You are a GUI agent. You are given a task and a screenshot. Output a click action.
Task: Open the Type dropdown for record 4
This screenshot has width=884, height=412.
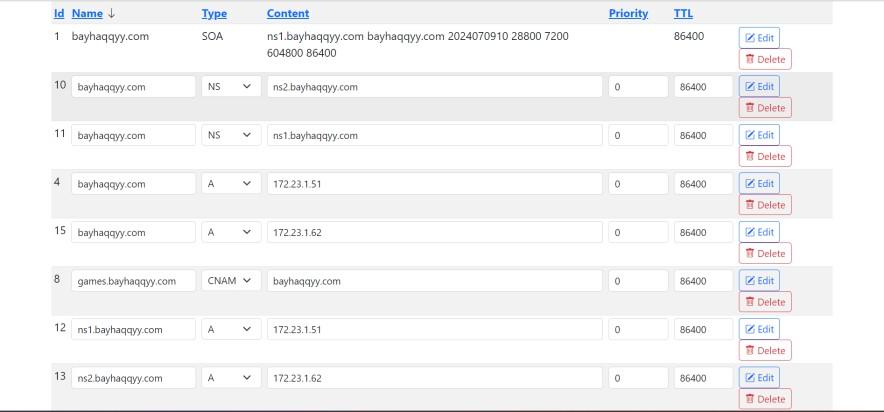pos(231,184)
